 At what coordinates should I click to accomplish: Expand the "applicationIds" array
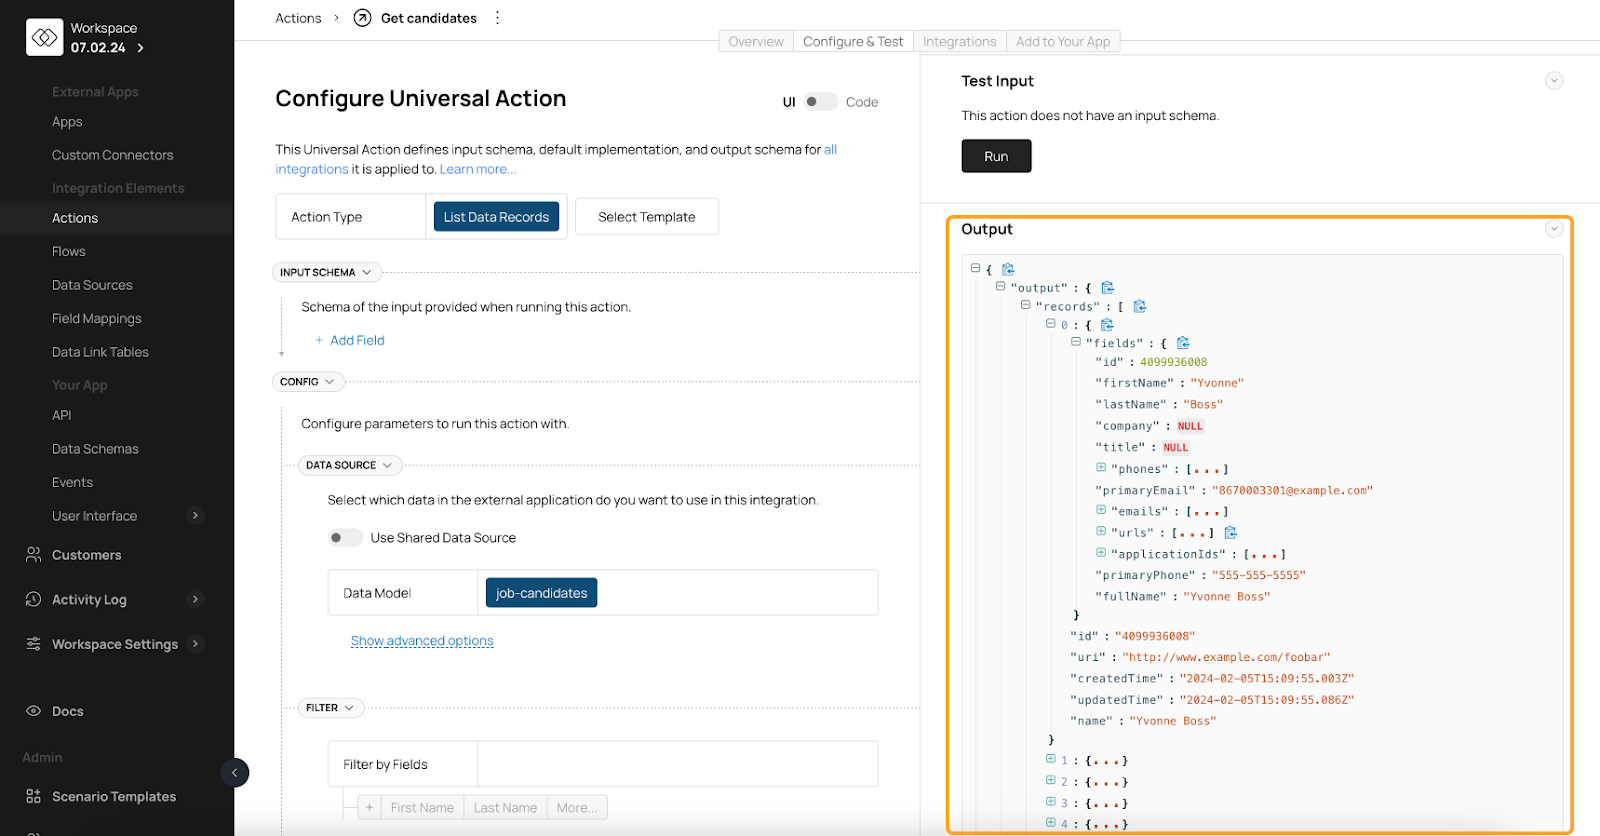point(1101,552)
